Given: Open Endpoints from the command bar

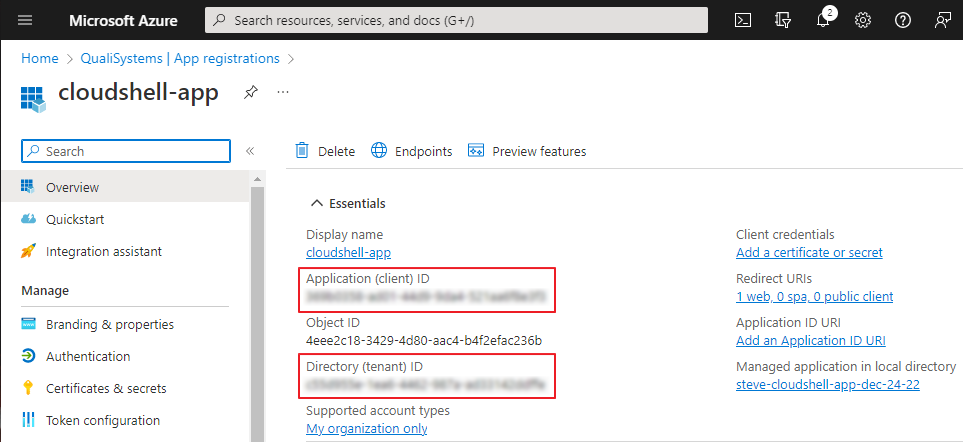Looking at the screenshot, I should click(411, 151).
